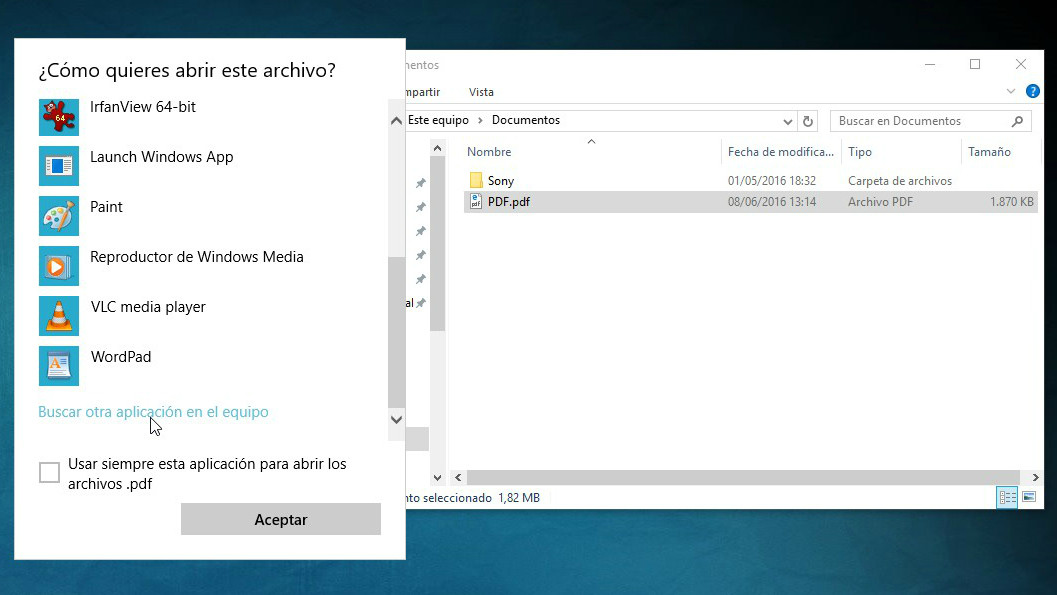Select Reproductor de Windows Media label
Image resolution: width=1057 pixels, height=595 pixels.
pos(197,257)
